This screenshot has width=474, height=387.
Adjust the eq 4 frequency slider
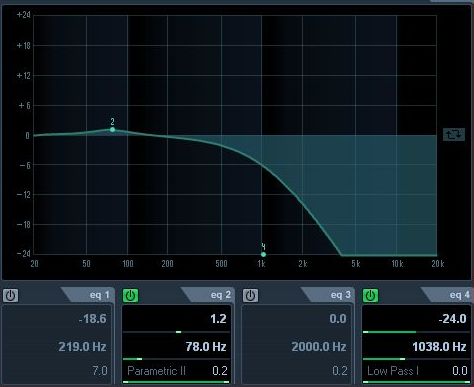416,359
